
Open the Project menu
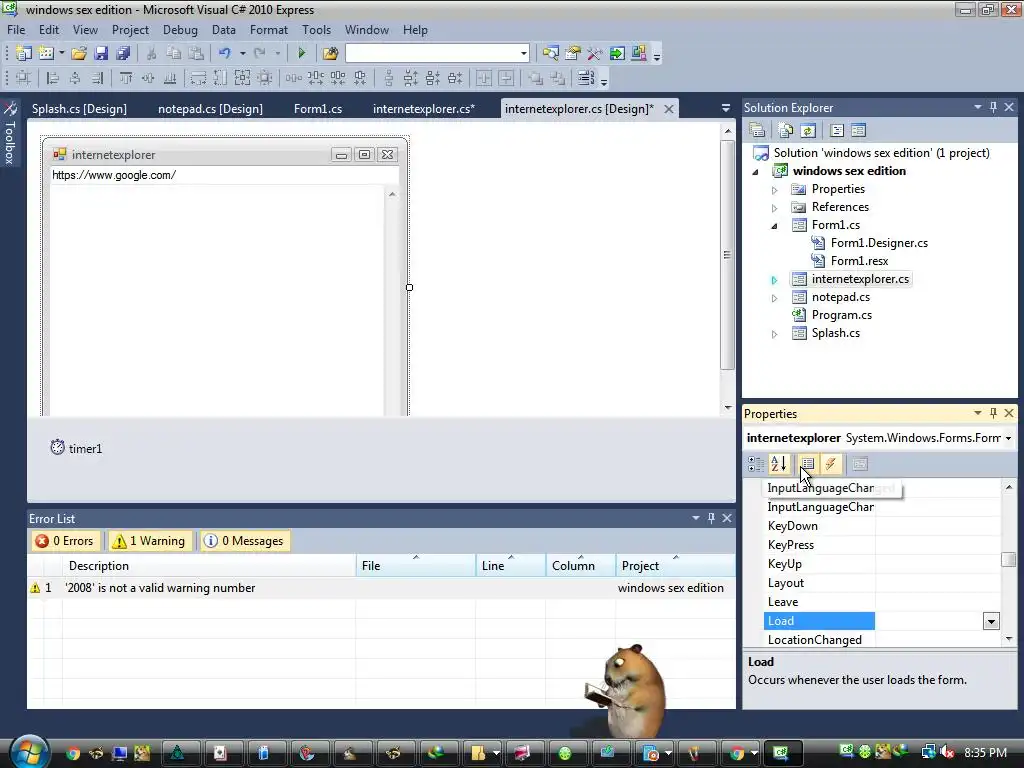point(130,30)
